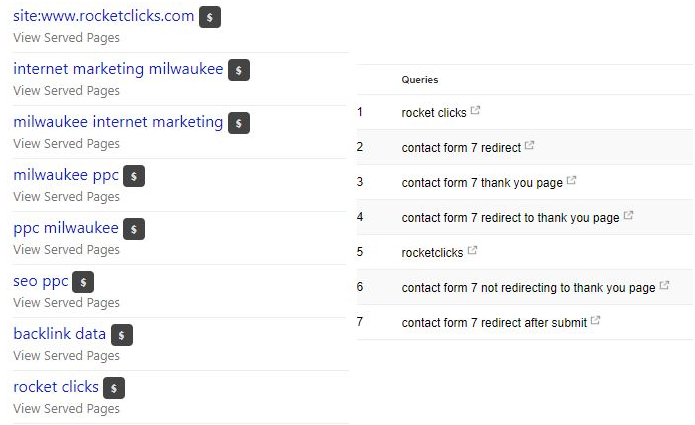Click dollar icon next to milwaukee ppc
Viewport: 695px width, 425px height.
click(134, 176)
